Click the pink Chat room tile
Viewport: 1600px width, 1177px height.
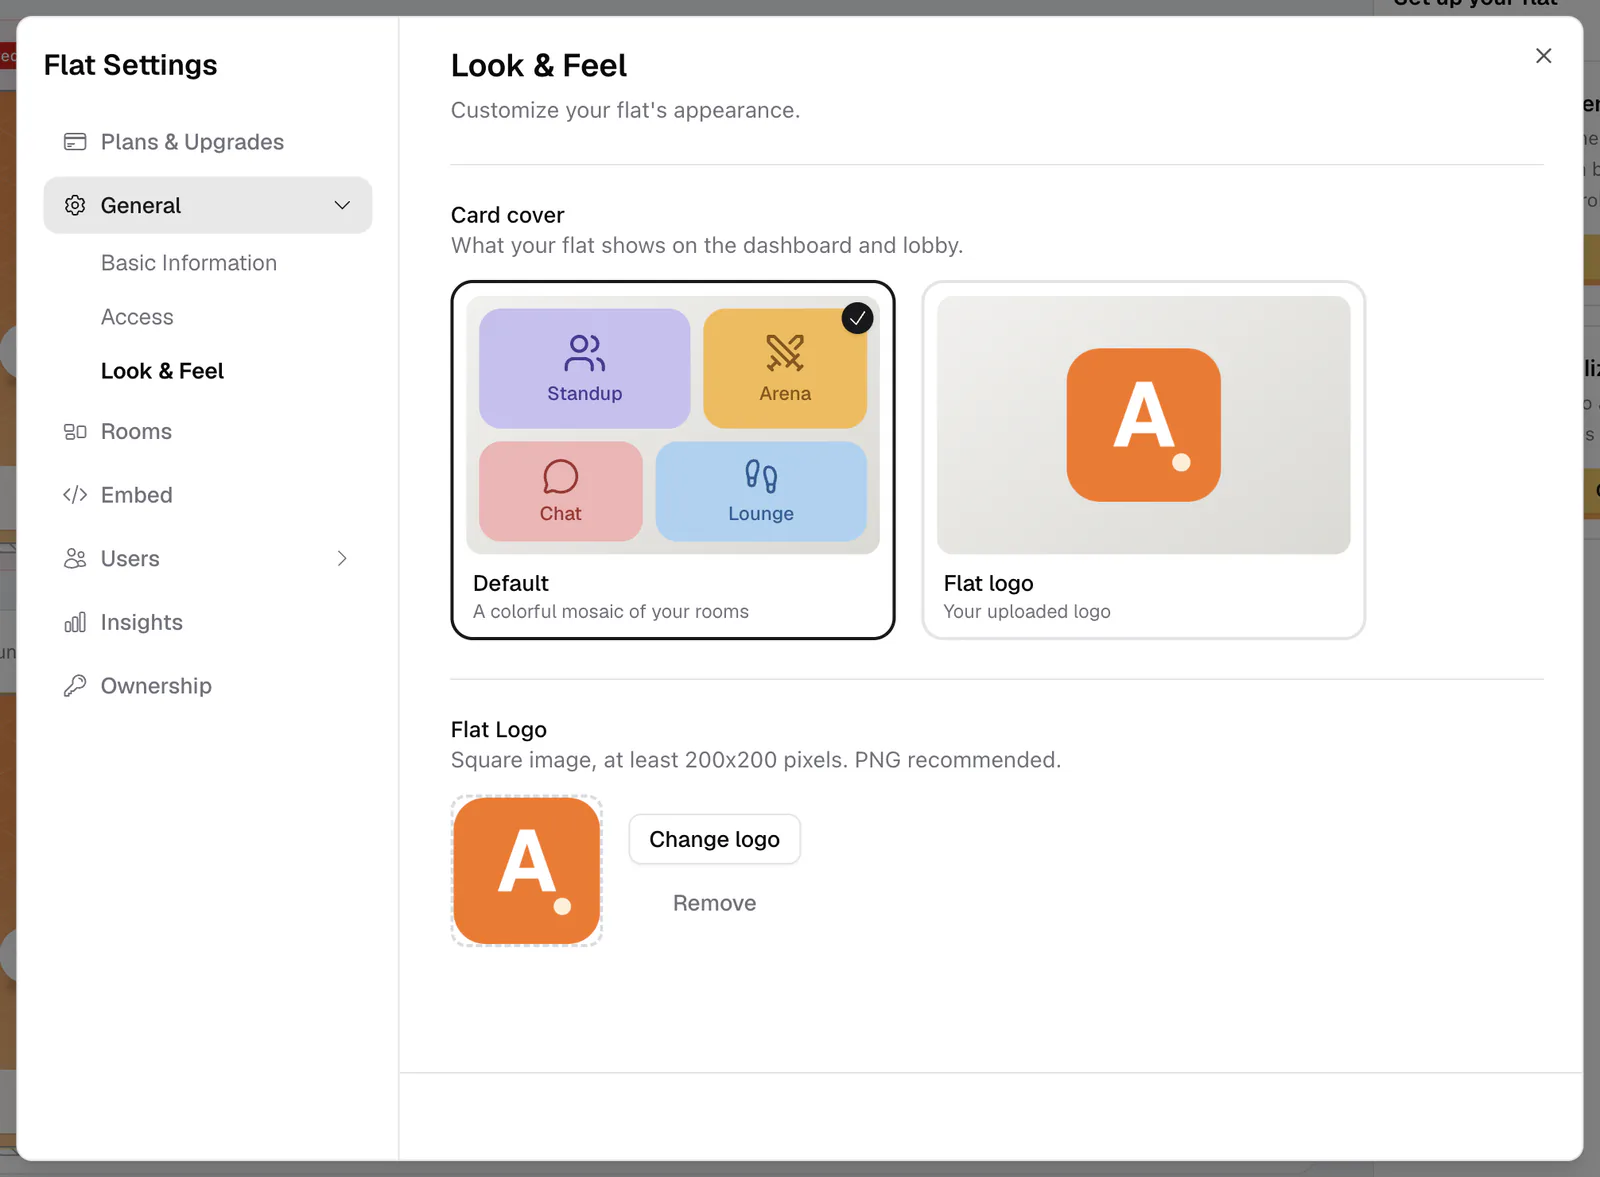561,492
